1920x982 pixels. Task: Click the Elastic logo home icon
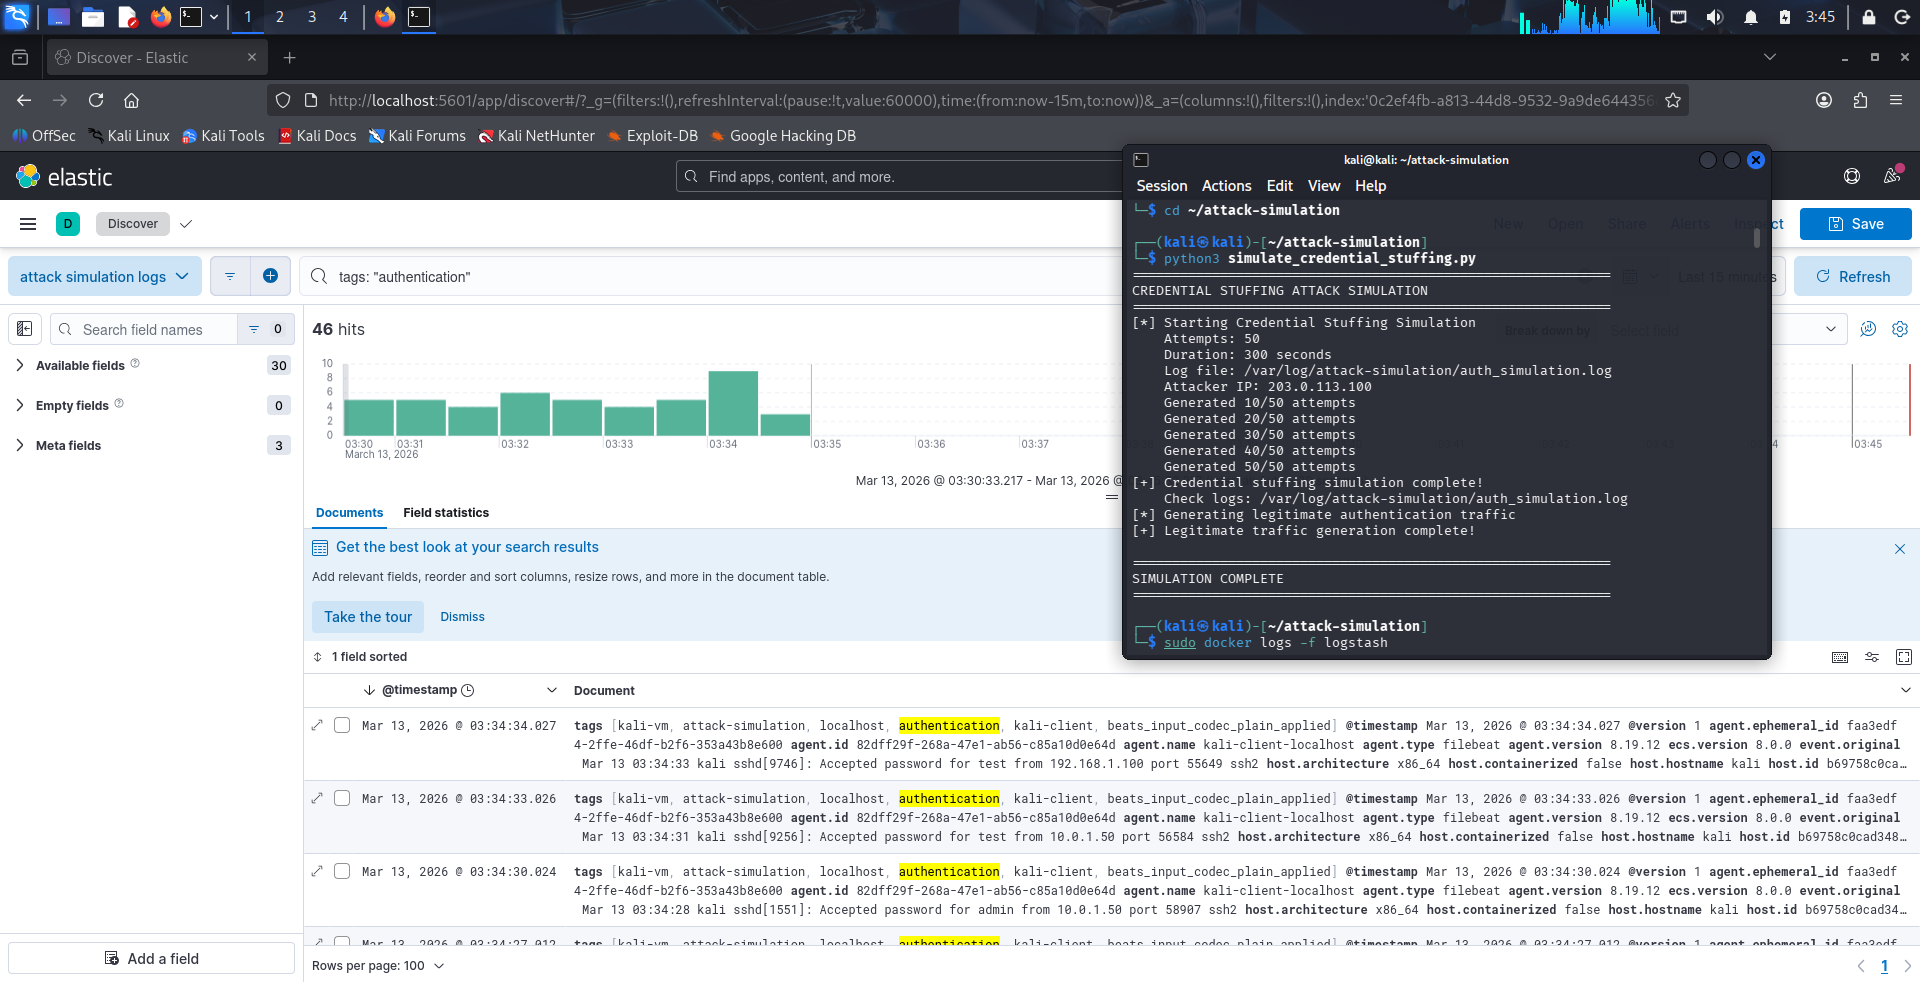tap(28, 177)
